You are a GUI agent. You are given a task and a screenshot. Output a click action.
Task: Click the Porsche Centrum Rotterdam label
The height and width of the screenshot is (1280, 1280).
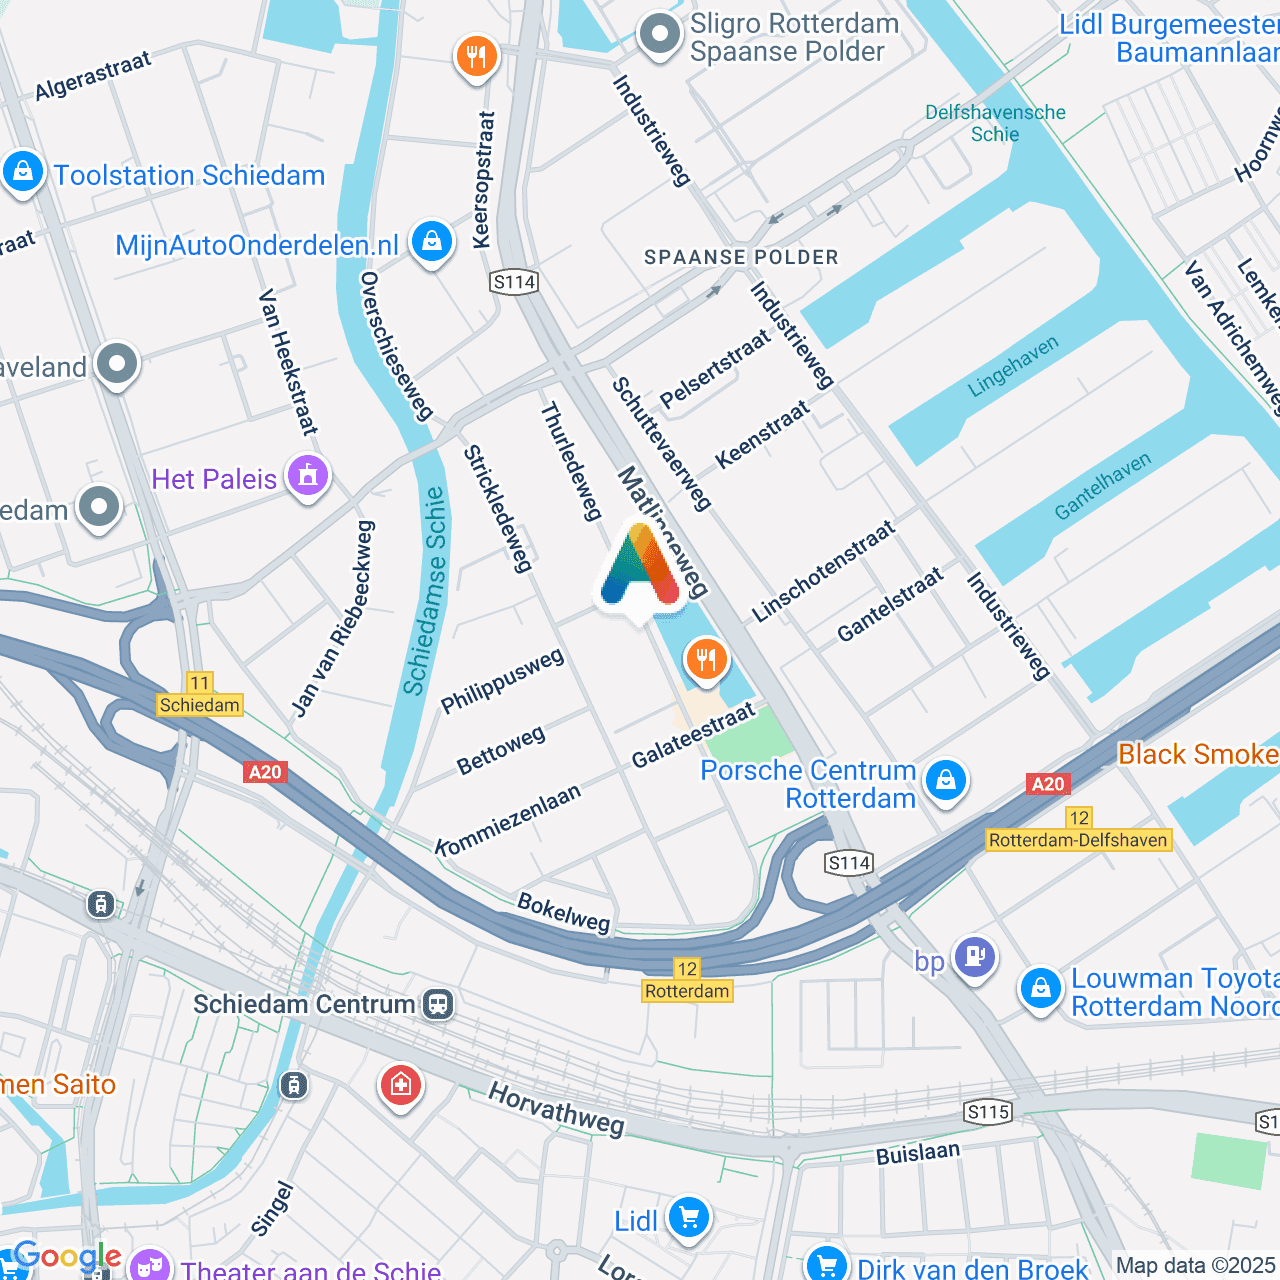(x=808, y=784)
